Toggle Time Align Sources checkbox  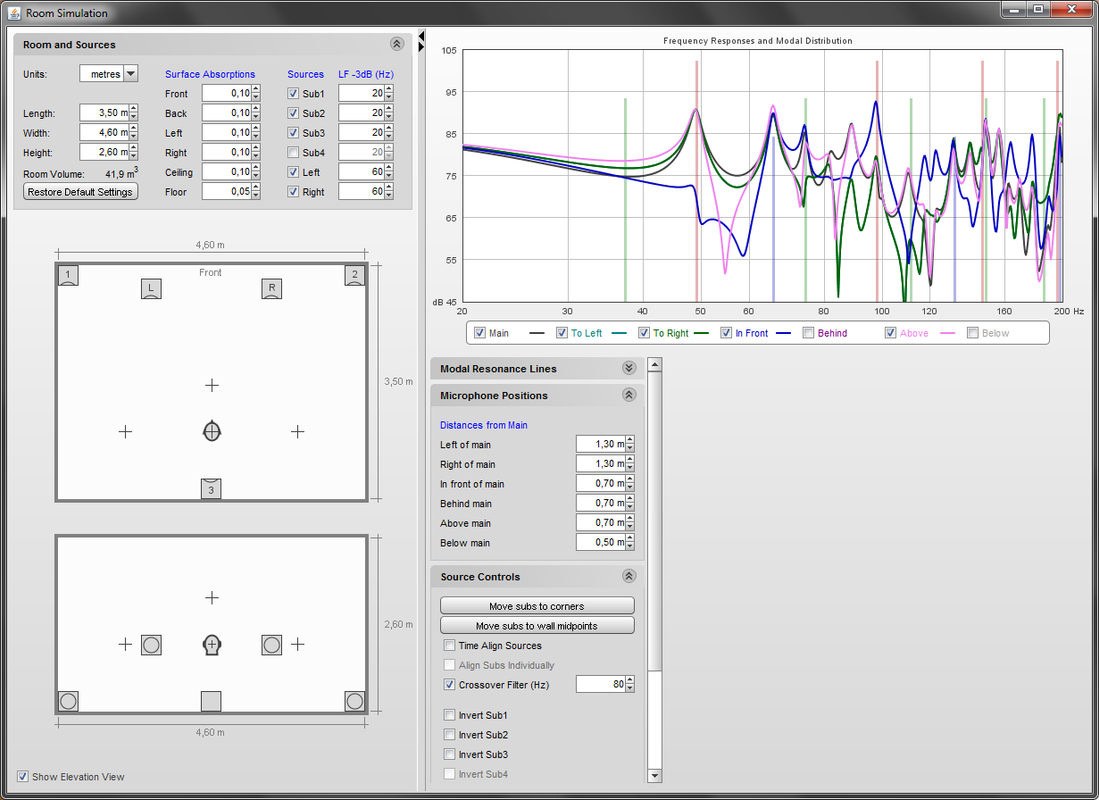pos(449,646)
